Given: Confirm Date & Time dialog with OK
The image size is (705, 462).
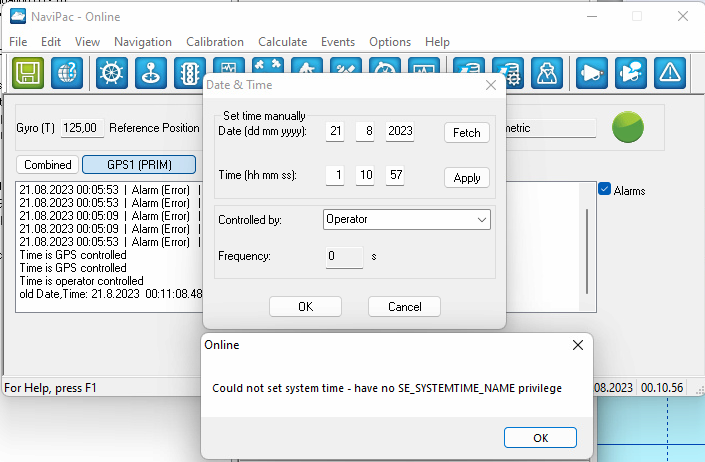Looking at the screenshot, I should click(305, 307).
